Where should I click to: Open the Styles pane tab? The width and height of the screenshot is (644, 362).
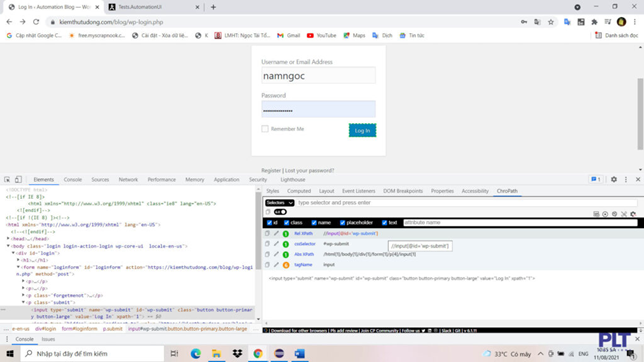273,191
